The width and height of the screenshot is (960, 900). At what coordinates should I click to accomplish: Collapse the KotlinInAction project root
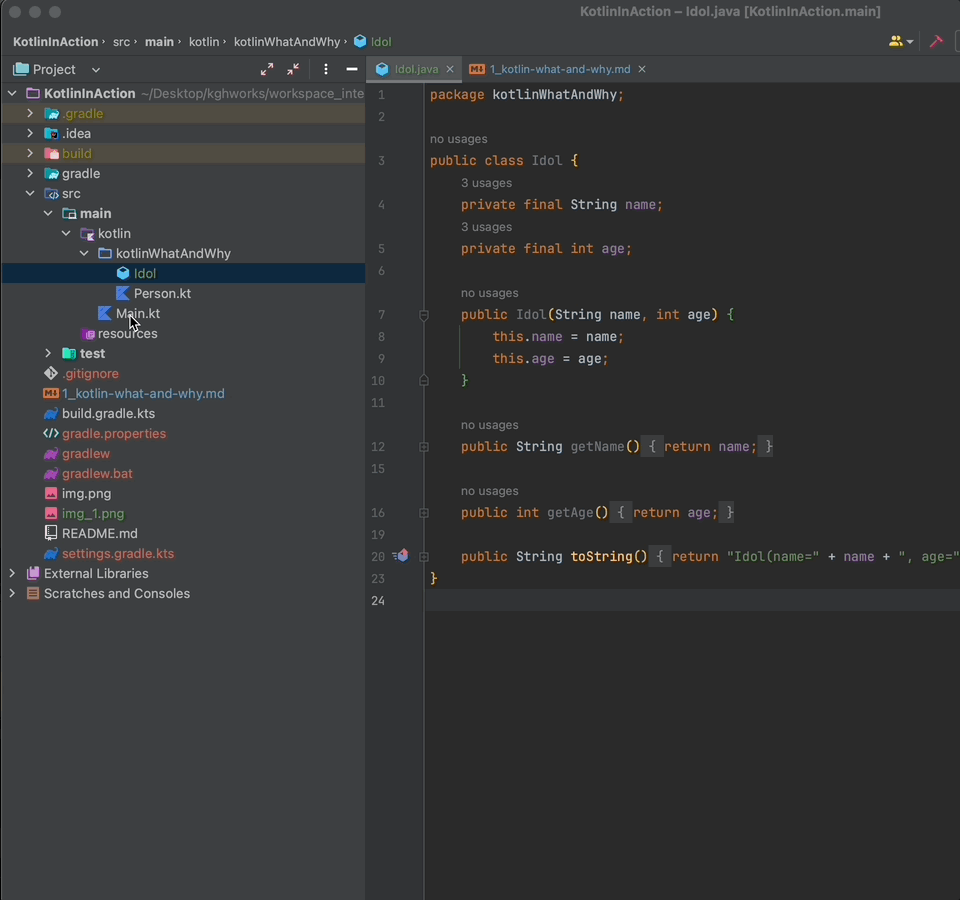coord(12,93)
